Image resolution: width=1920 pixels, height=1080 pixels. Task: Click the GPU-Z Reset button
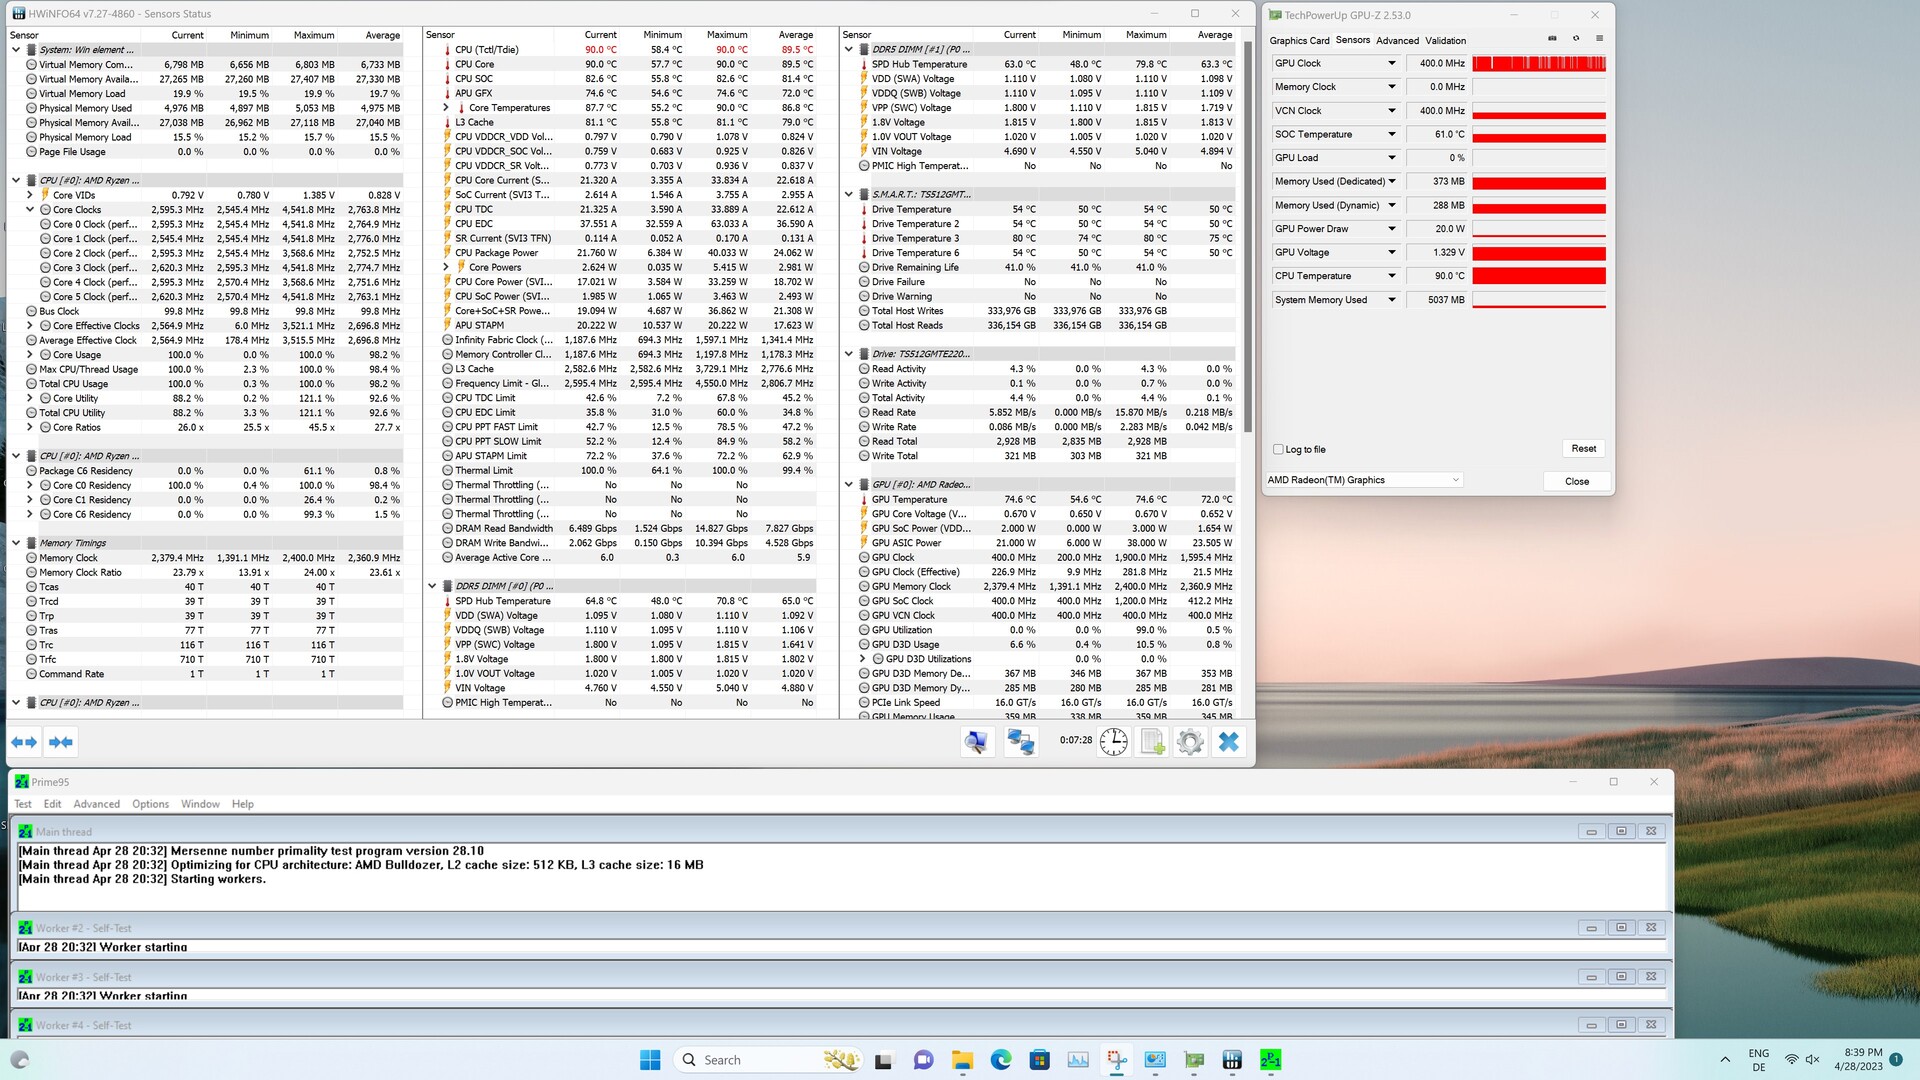pos(1583,449)
